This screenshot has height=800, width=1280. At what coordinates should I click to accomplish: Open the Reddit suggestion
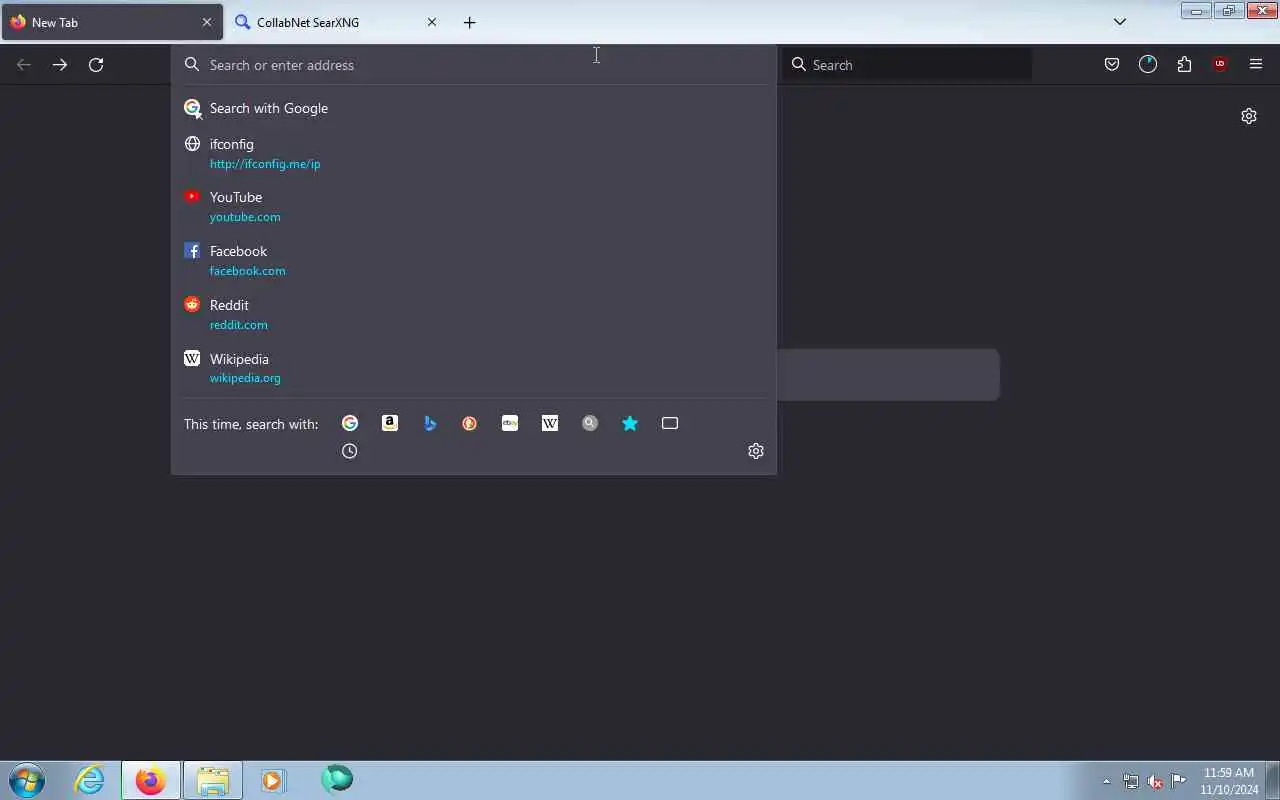tap(474, 314)
